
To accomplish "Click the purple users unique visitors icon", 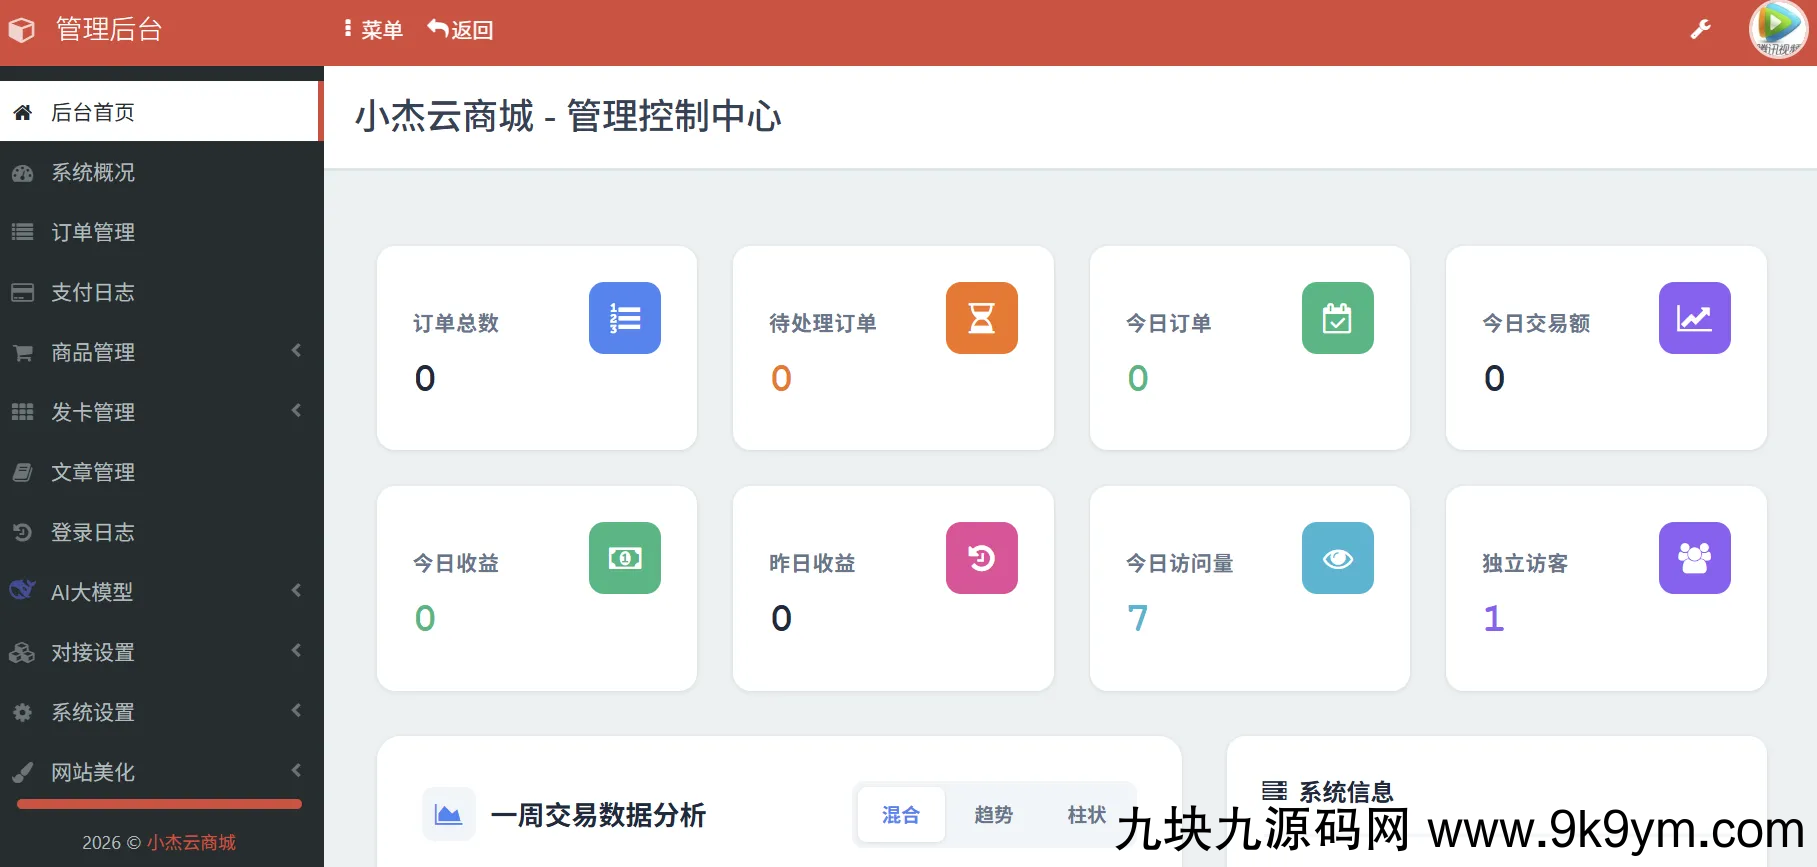I will [x=1694, y=558].
